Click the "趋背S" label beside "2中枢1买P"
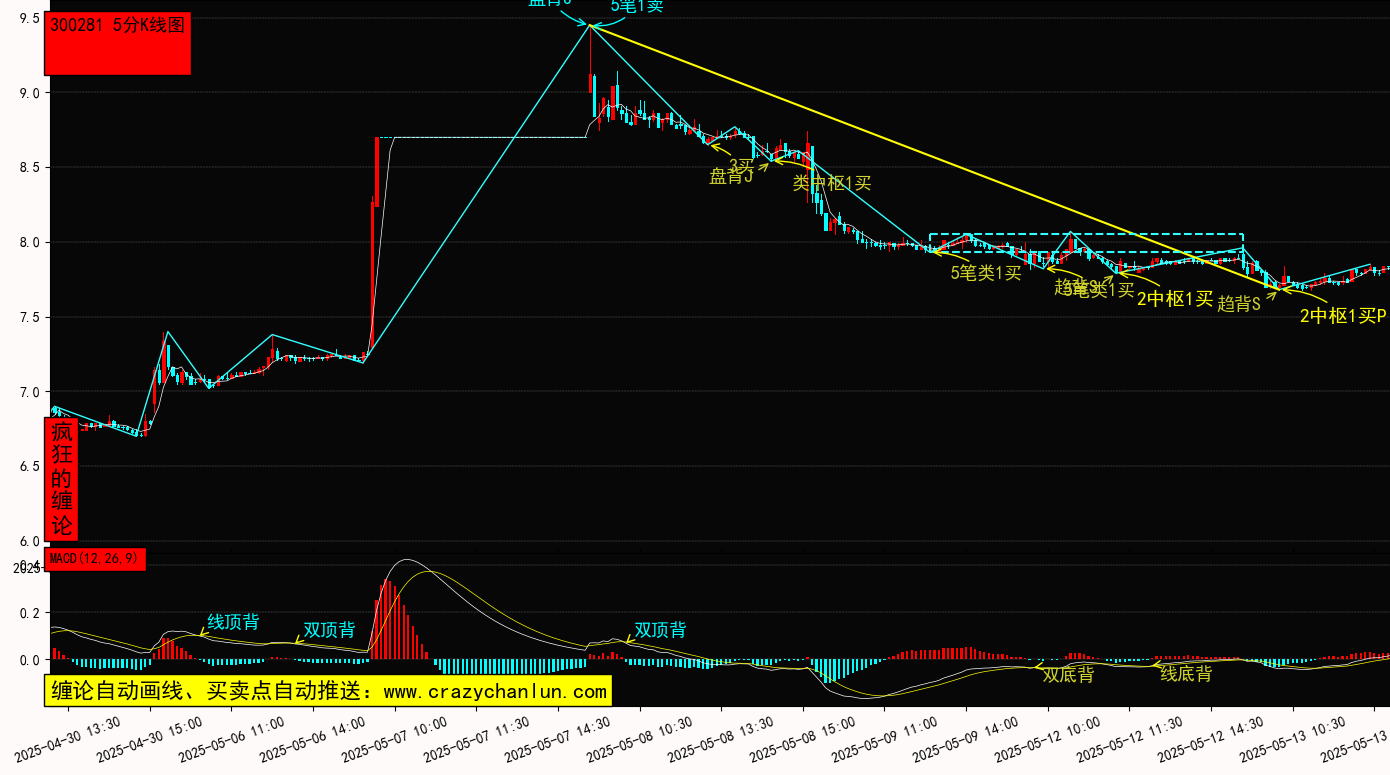Viewport: 1390px width, 775px height. (1239, 304)
